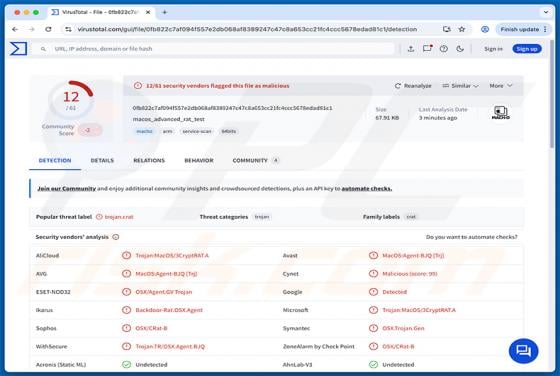The image size is (560, 376).
Task: Open the automate checks link
Action: tap(367, 188)
